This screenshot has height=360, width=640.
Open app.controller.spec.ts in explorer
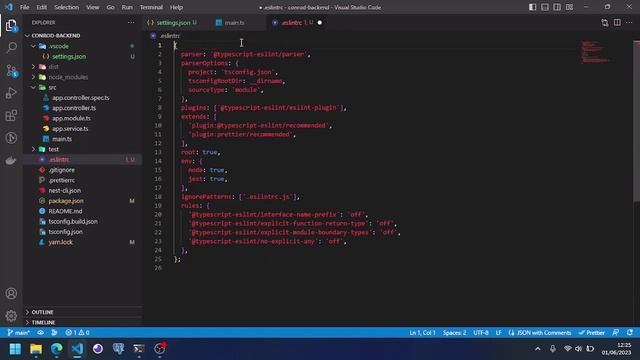click(x=83, y=98)
